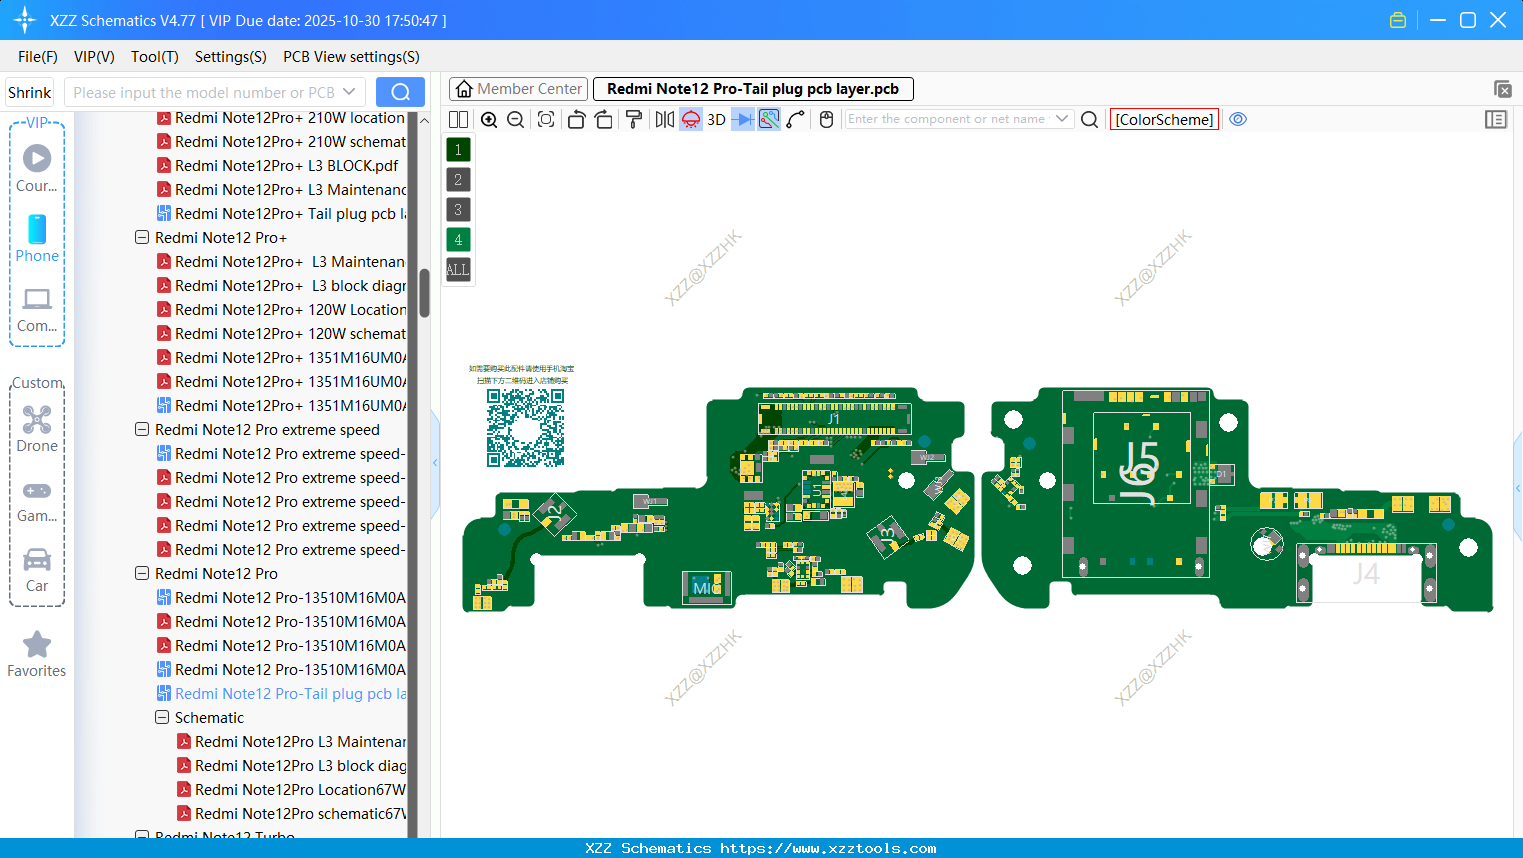This screenshot has width=1523, height=858.
Task: Collapse the Schematic tree branch
Action: click(x=161, y=717)
